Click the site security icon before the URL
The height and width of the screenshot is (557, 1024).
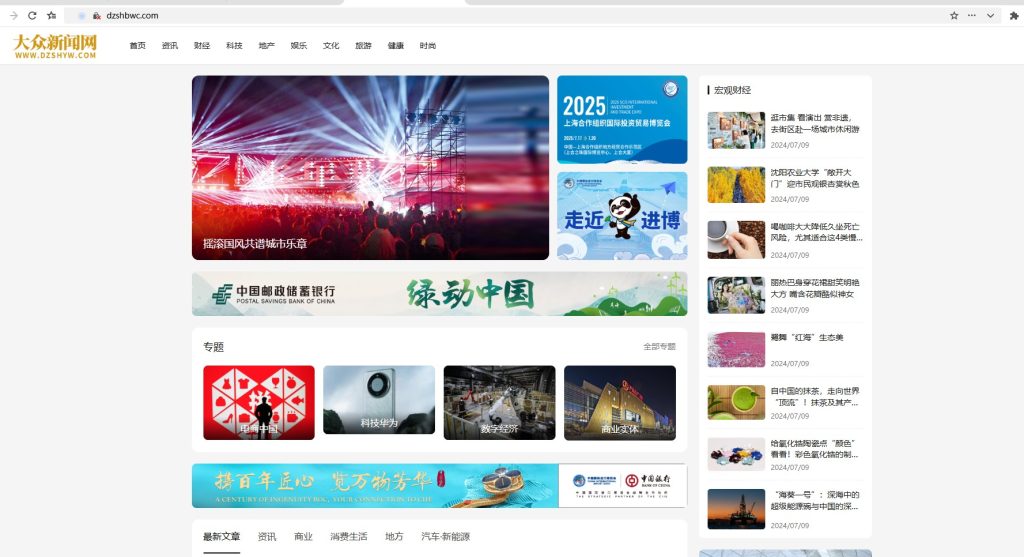pos(96,16)
